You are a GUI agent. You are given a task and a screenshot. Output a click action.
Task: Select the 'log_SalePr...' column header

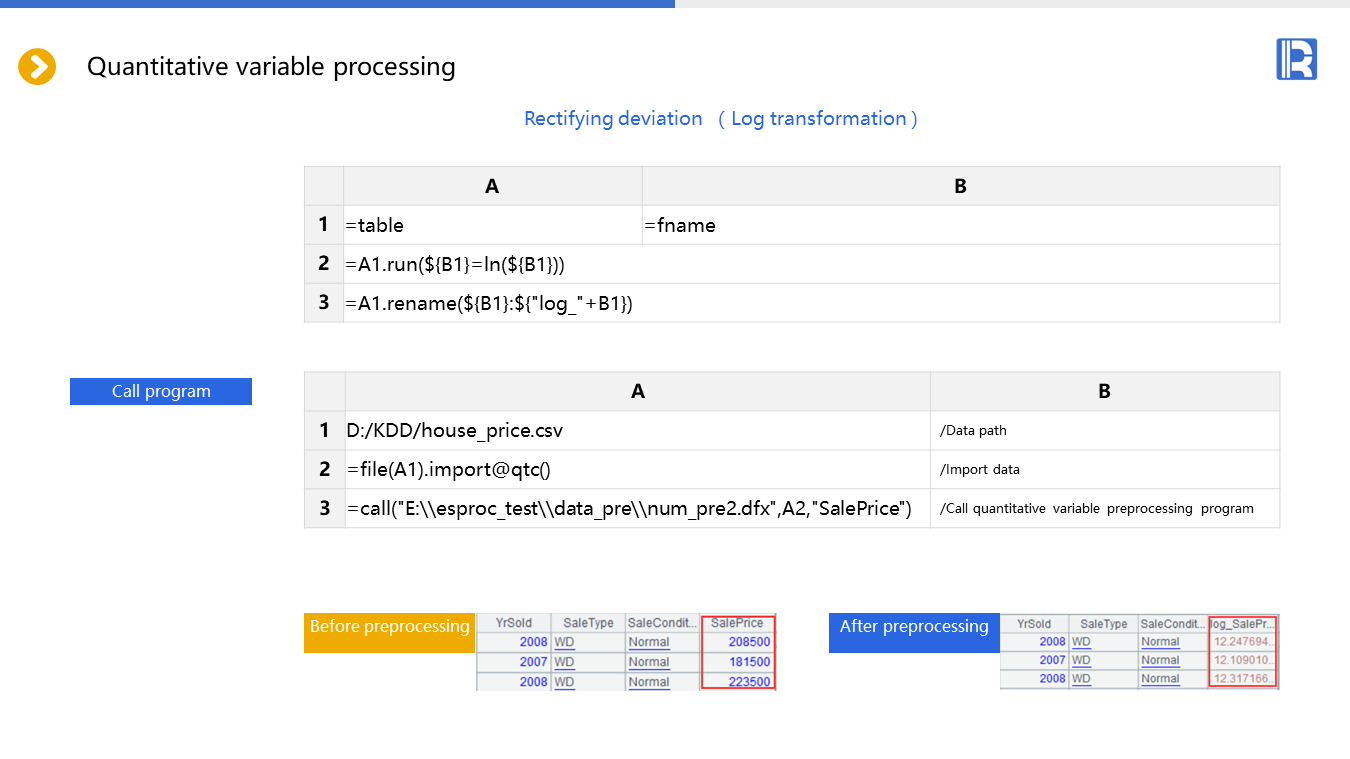click(1243, 623)
